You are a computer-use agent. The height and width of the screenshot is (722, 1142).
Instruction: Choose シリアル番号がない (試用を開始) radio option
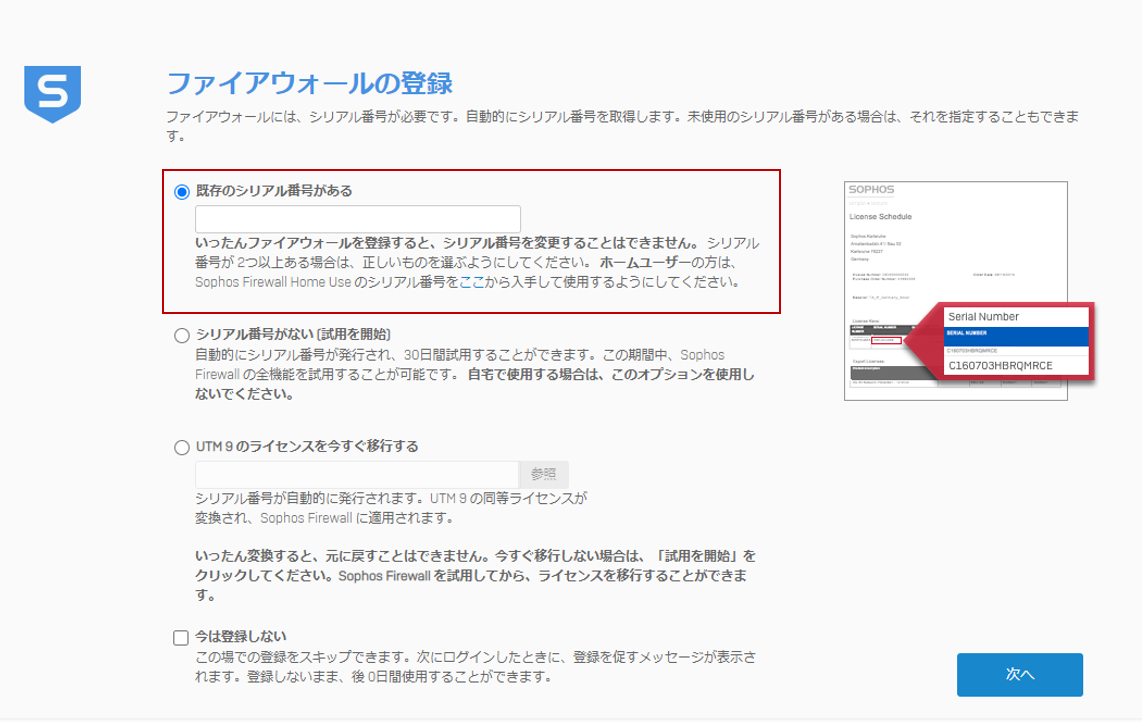[182, 335]
